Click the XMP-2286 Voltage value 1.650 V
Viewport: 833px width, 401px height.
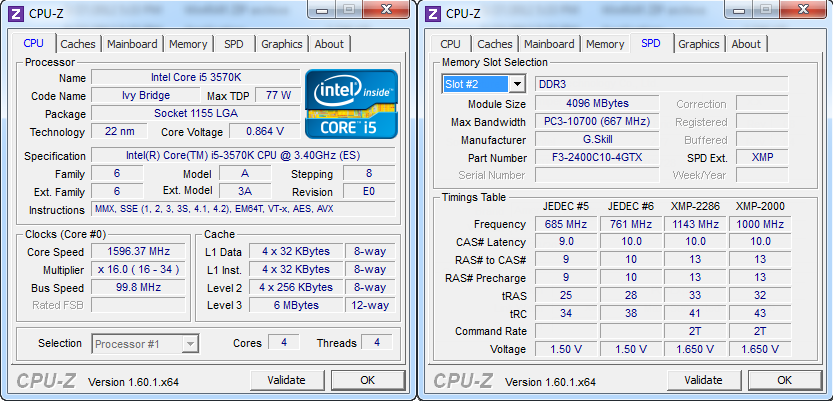(695, 349)
